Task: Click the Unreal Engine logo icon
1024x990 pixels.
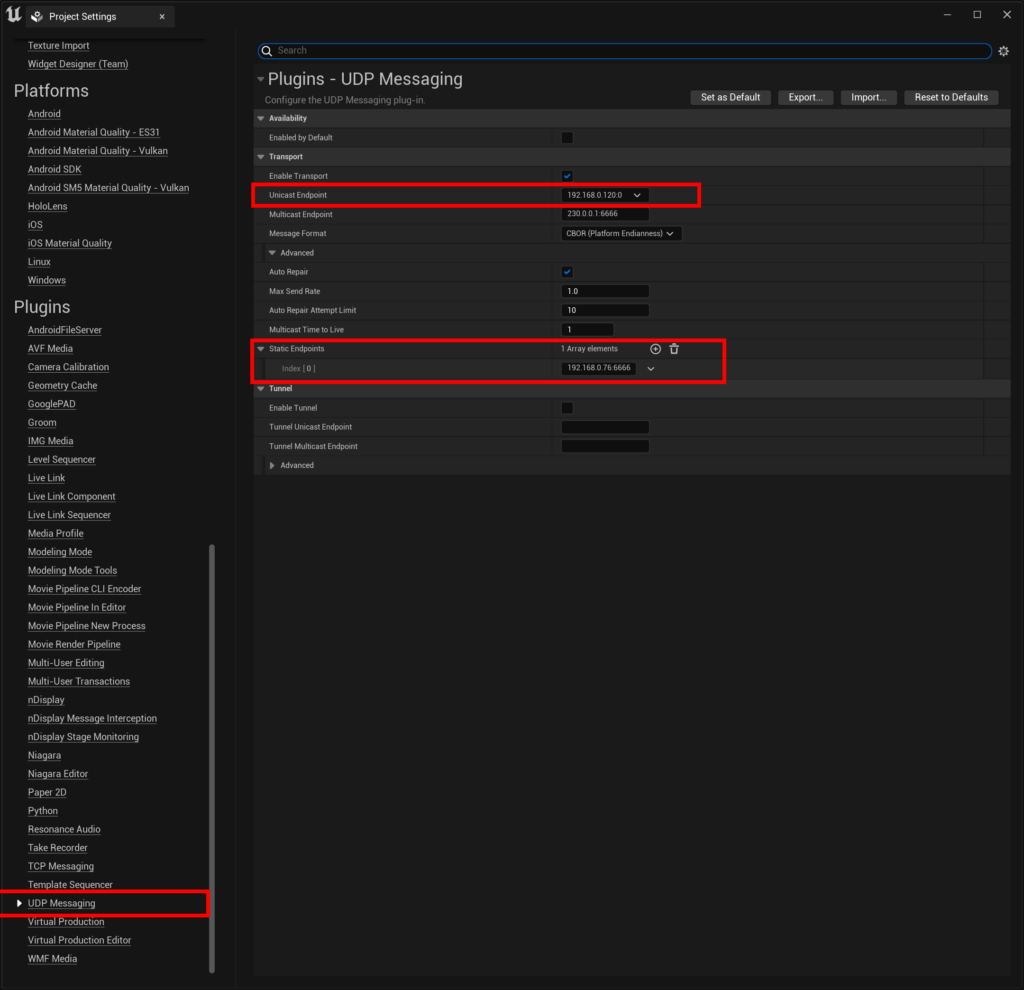Action: point(14,15)
